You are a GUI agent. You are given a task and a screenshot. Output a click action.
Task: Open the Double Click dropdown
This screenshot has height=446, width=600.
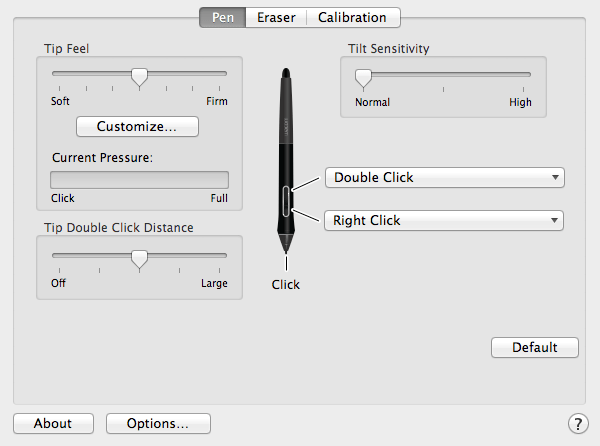coord(445,177)
